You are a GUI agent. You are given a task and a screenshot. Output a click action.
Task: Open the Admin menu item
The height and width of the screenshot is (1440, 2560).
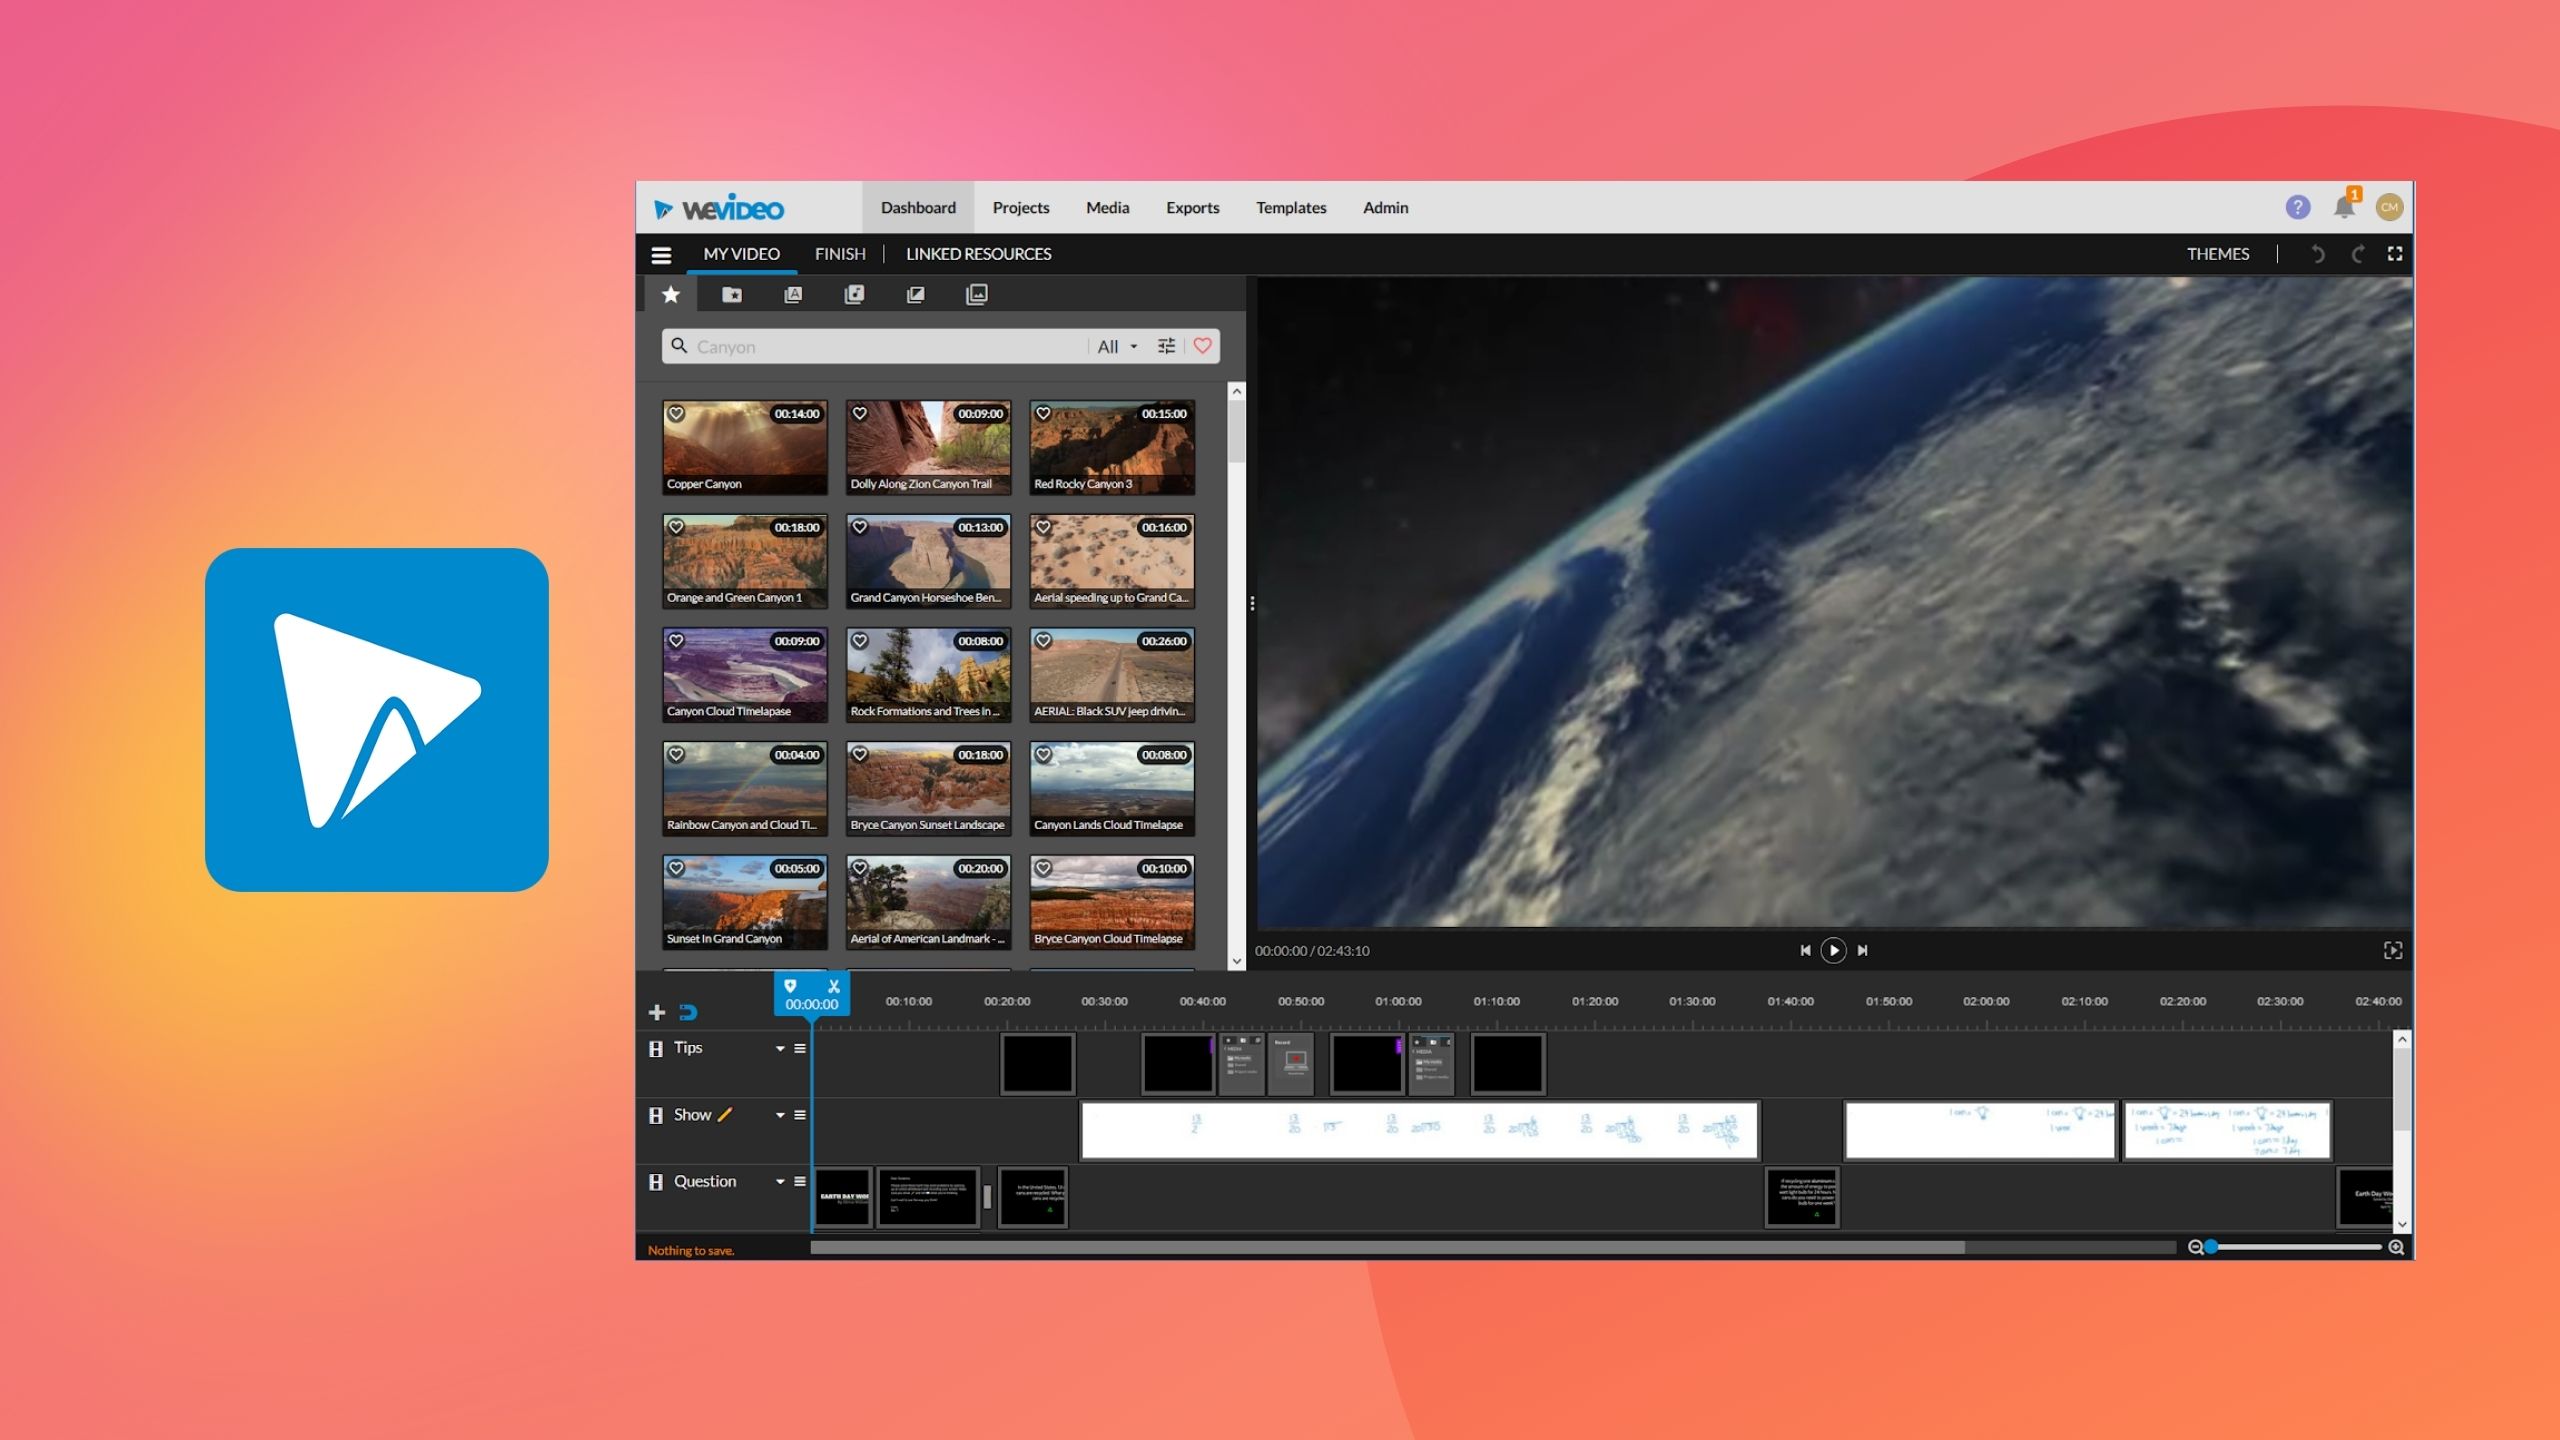point(1385,208)
